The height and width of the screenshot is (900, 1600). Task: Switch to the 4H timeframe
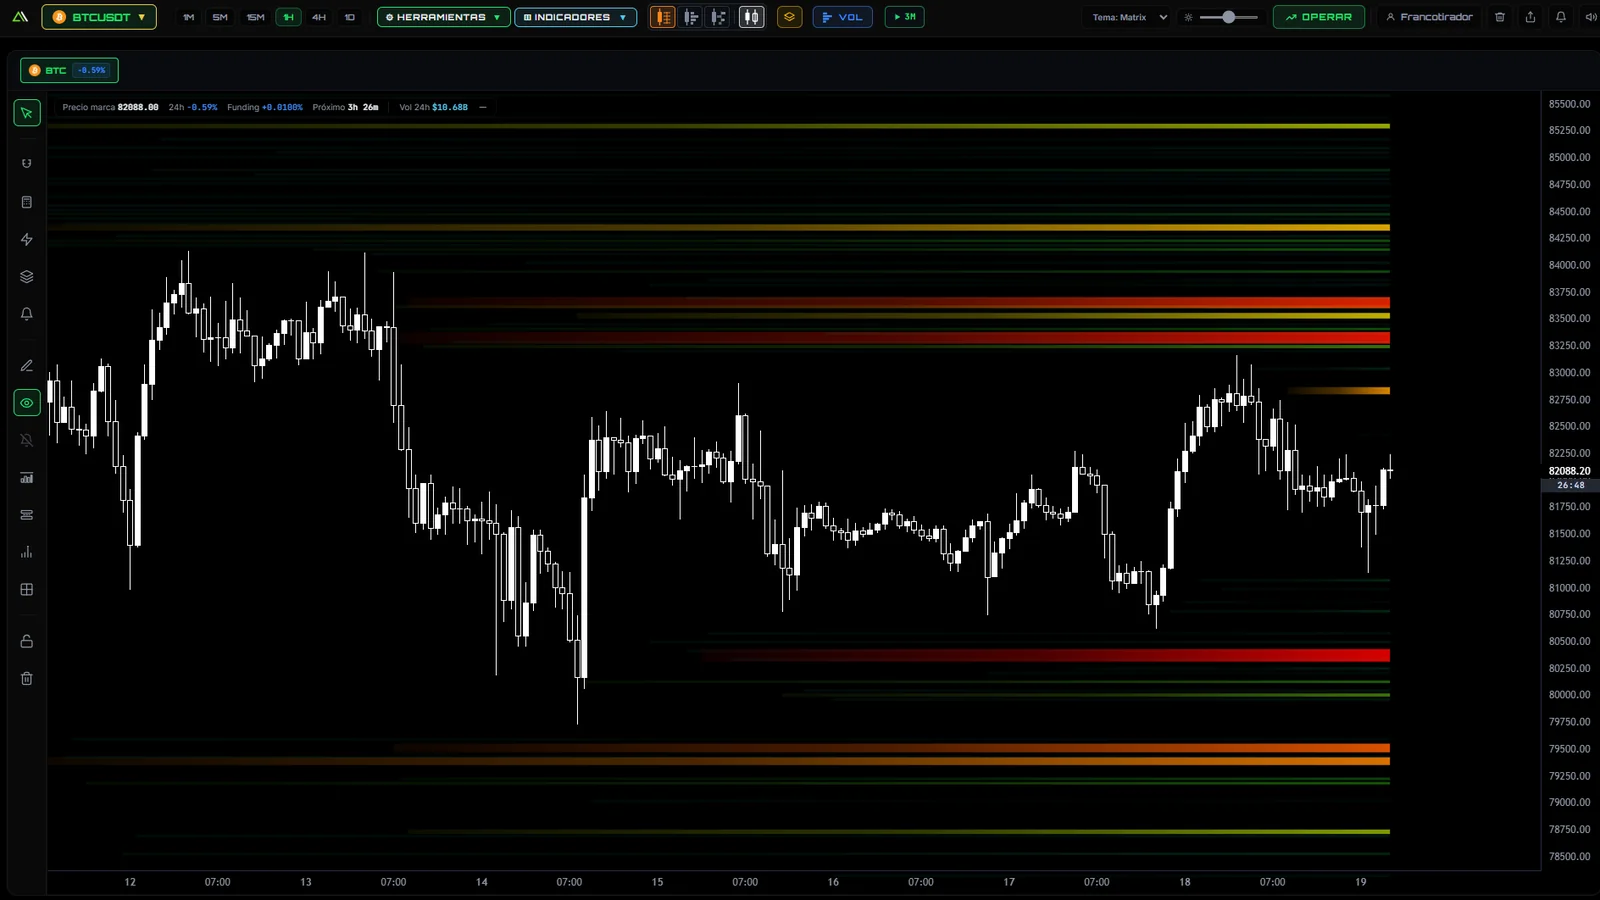(319, 17)
